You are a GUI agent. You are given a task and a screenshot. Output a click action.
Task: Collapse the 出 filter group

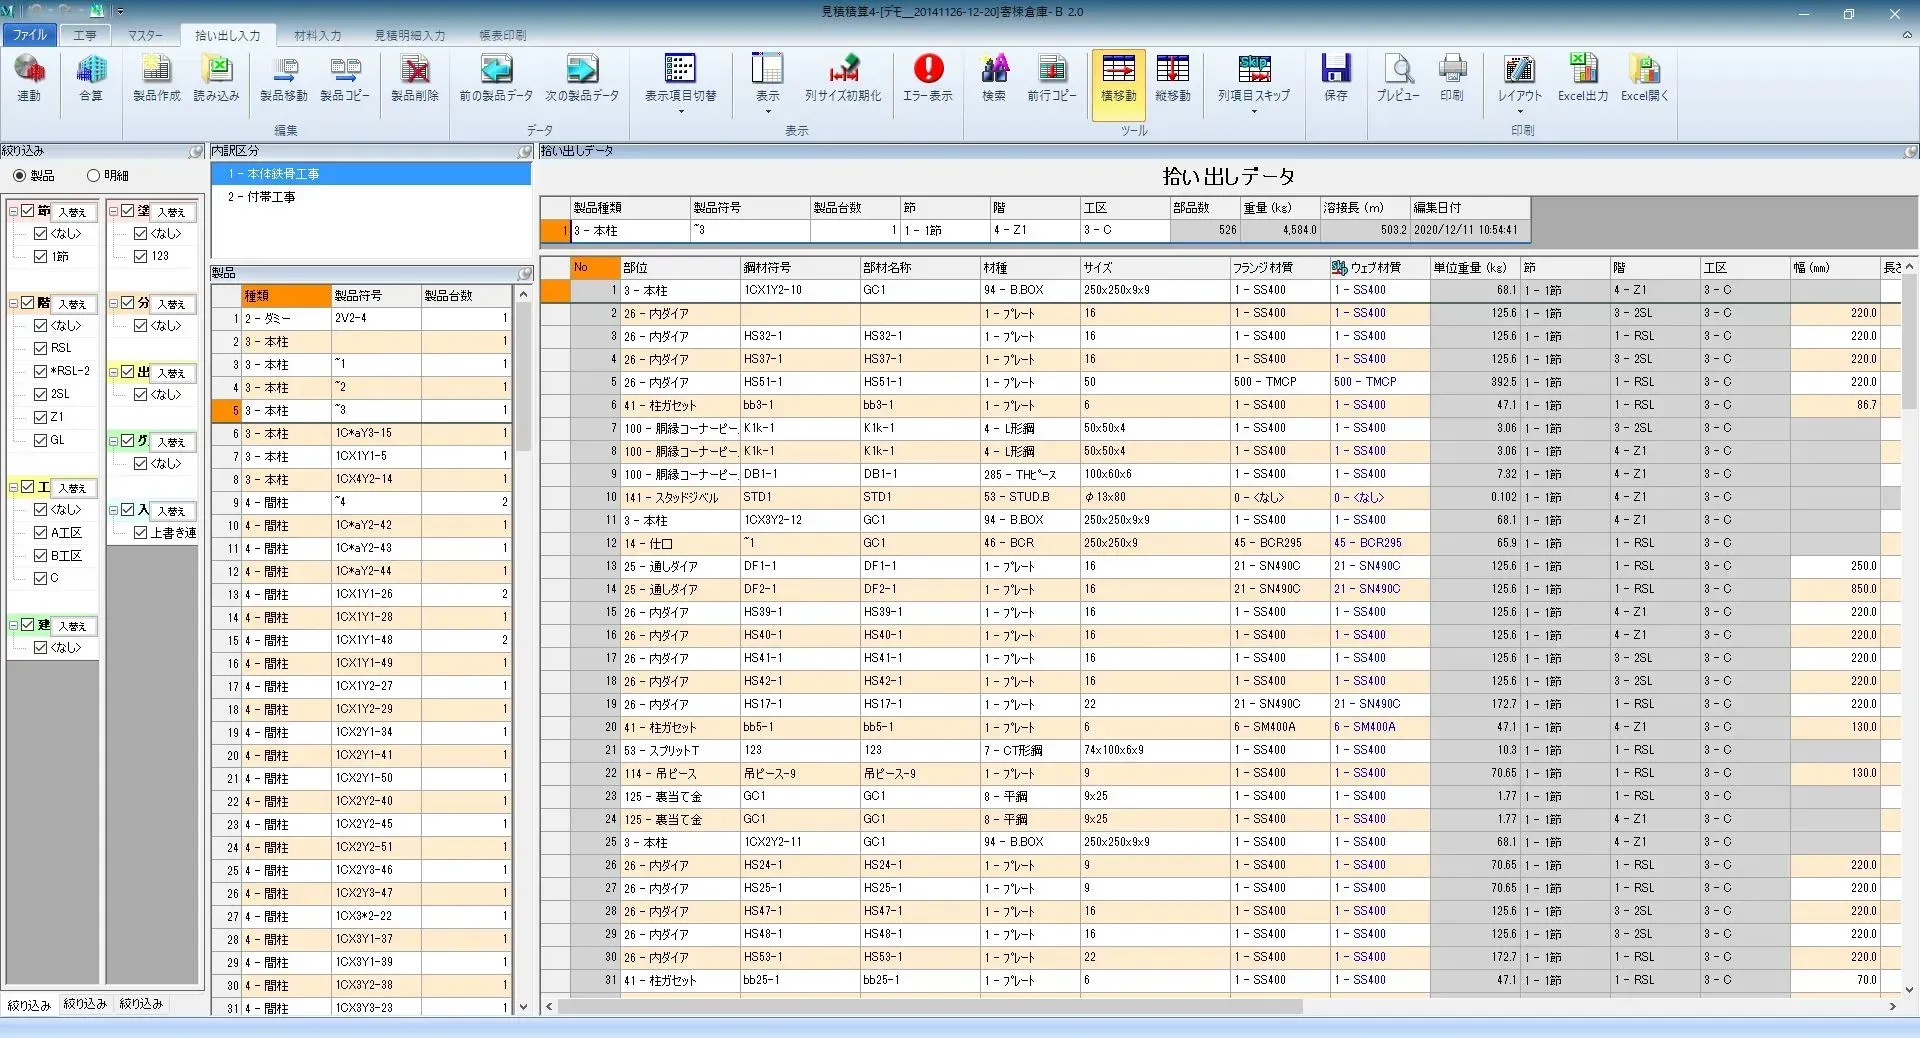(114, 372)
